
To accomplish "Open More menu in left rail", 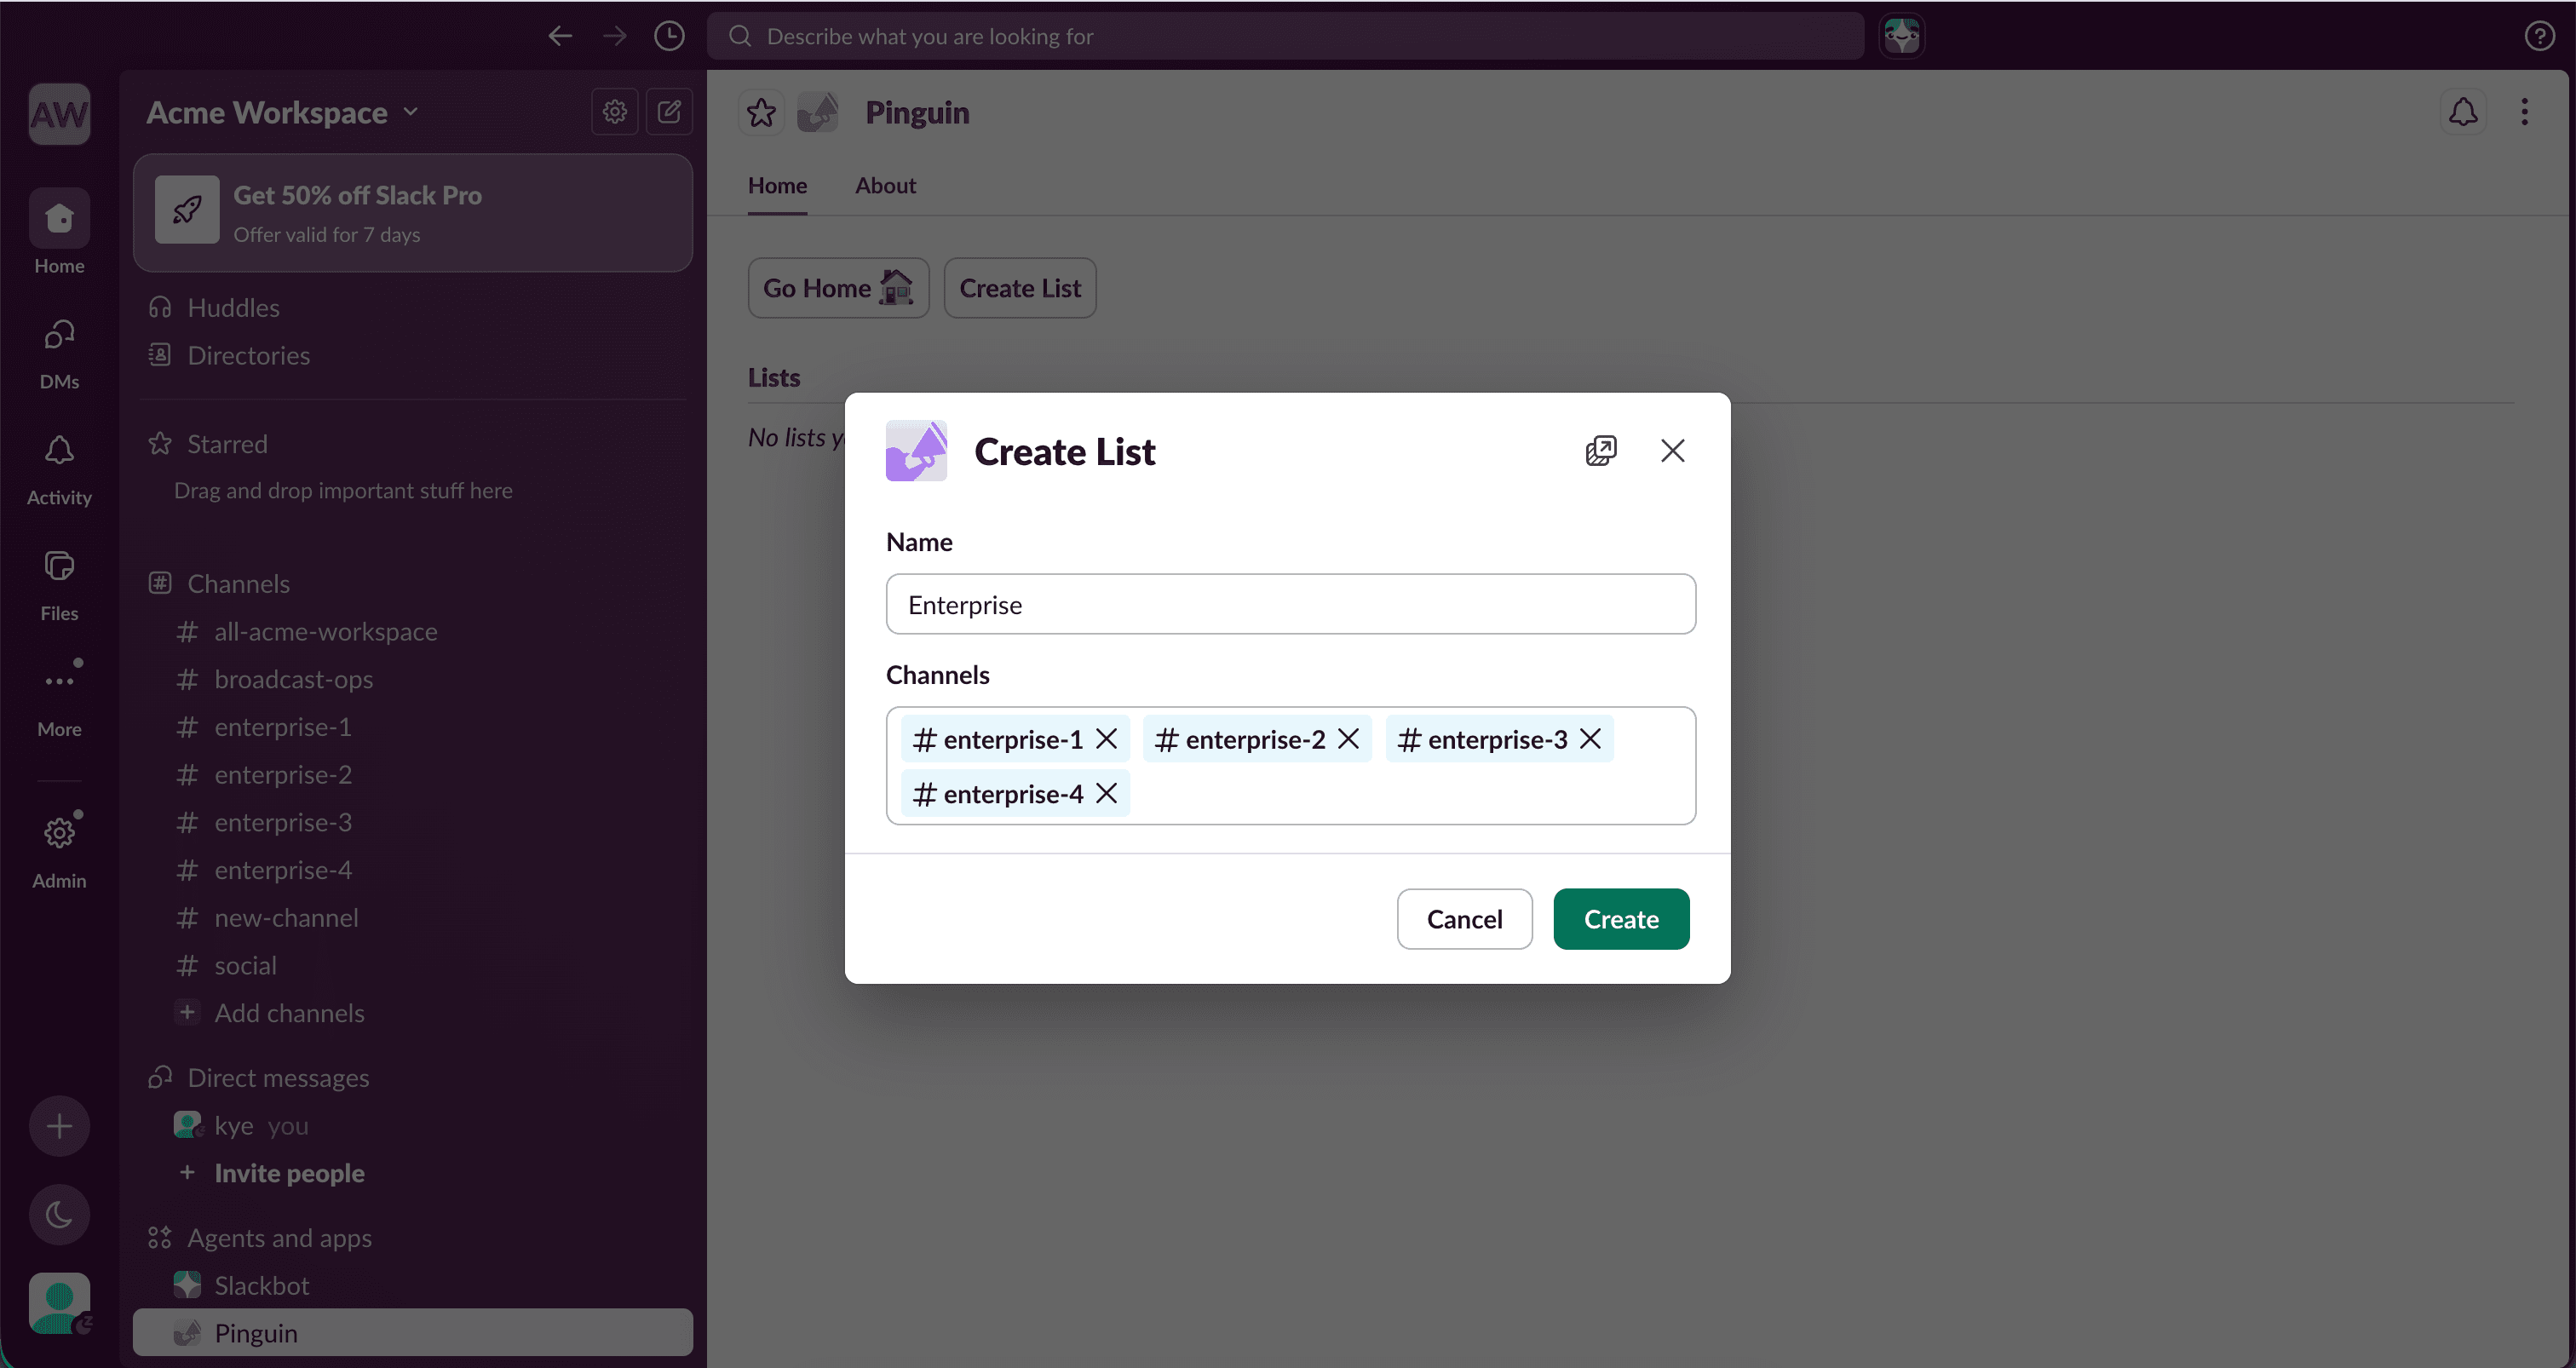I will (x=59, y=698).
